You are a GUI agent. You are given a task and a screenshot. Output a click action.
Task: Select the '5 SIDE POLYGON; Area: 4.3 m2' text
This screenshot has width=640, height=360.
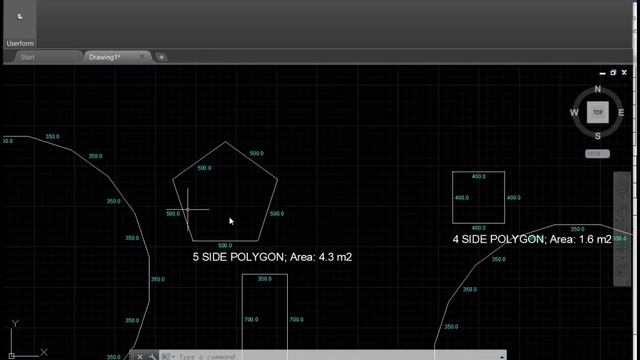coord(272,257)
